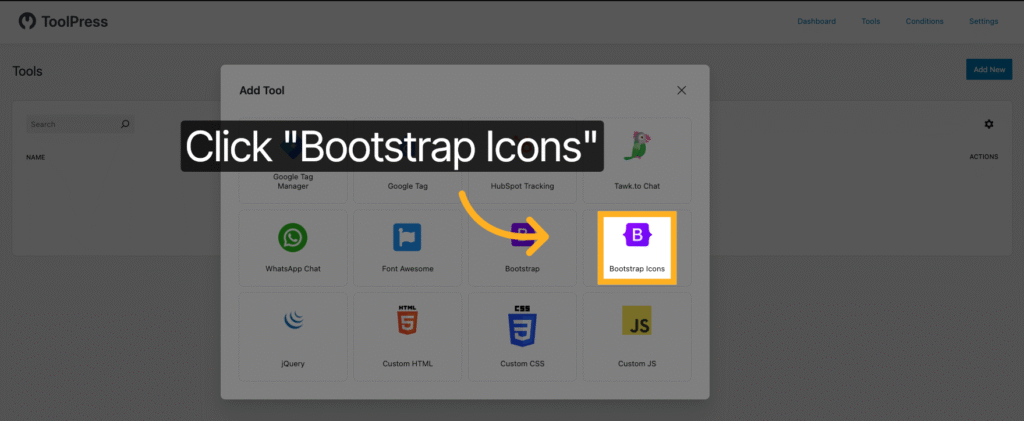Click the search magnifier icon
1024x421 pixels.
(x=125, y=125)
